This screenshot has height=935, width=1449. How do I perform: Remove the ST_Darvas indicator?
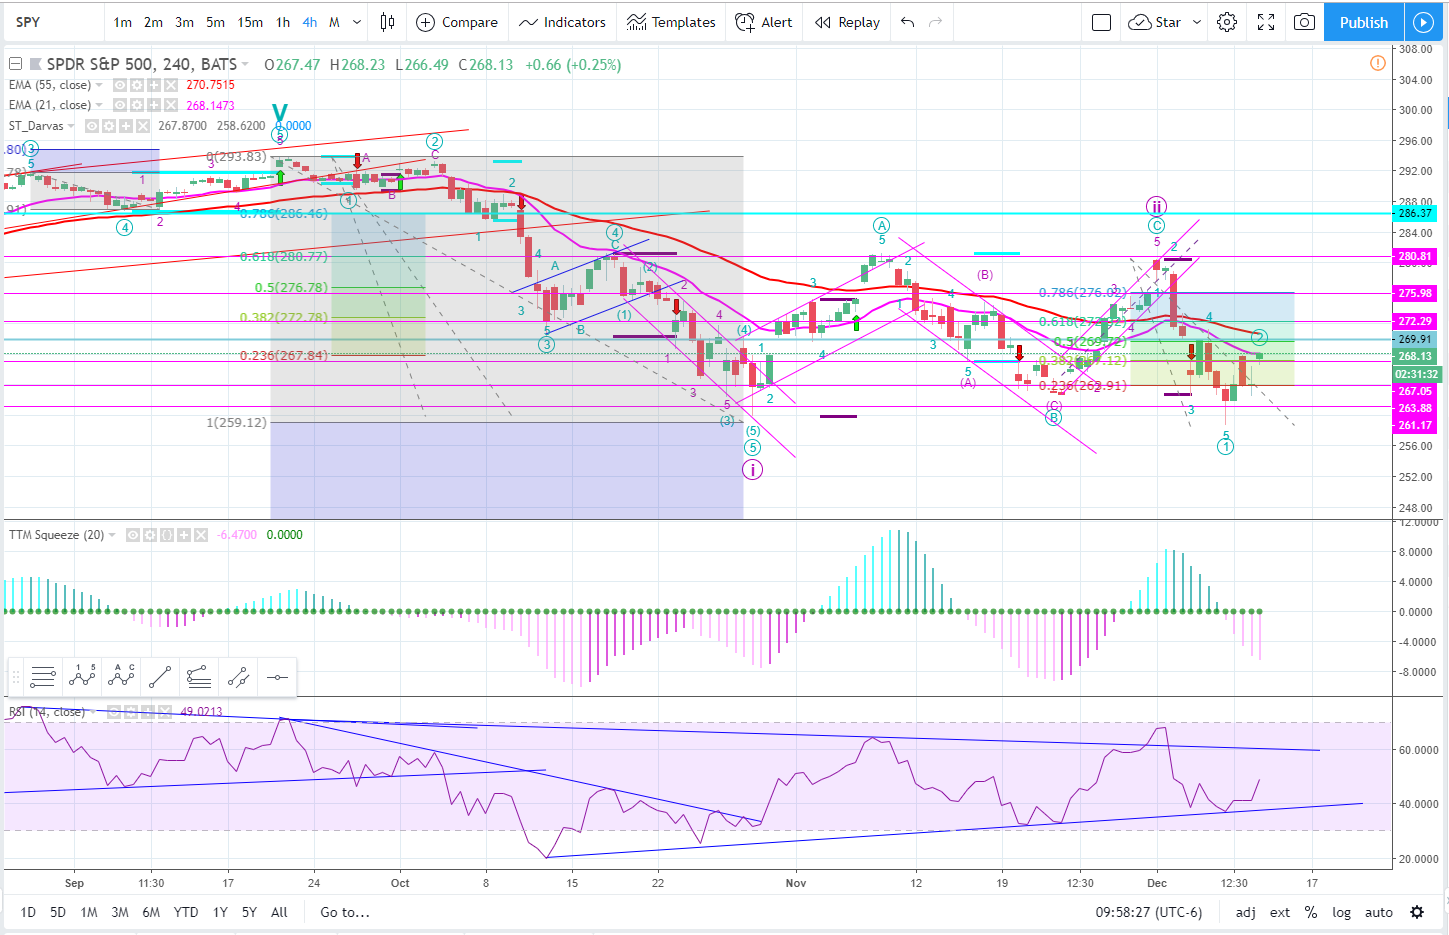pyautogui.click(x=143, y=126)
